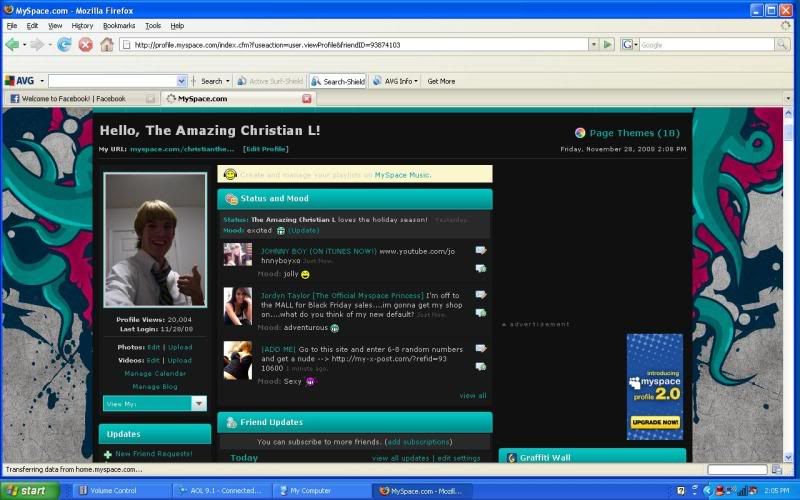Toggle the Search-Shield button
Screen dimensions: 800x500
[338, 81]
